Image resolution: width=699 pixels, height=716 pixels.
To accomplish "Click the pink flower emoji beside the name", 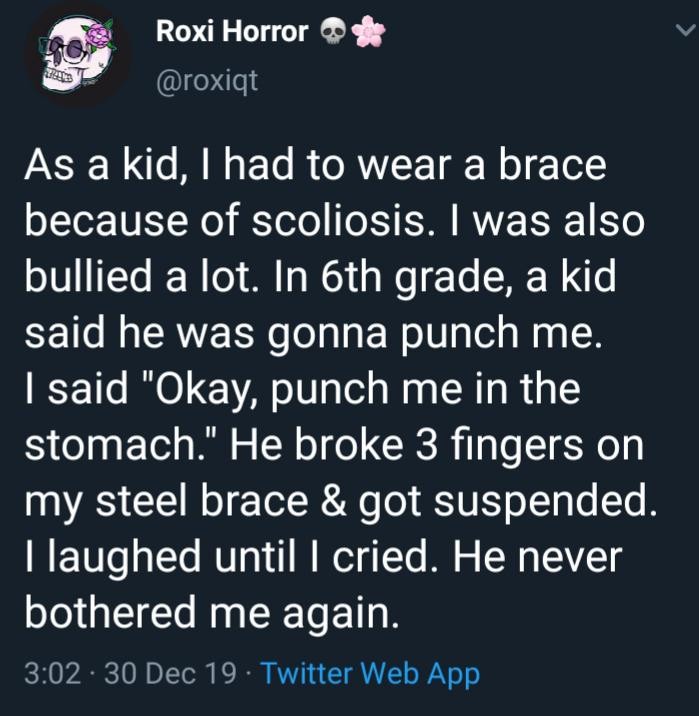I will point(370,33).
